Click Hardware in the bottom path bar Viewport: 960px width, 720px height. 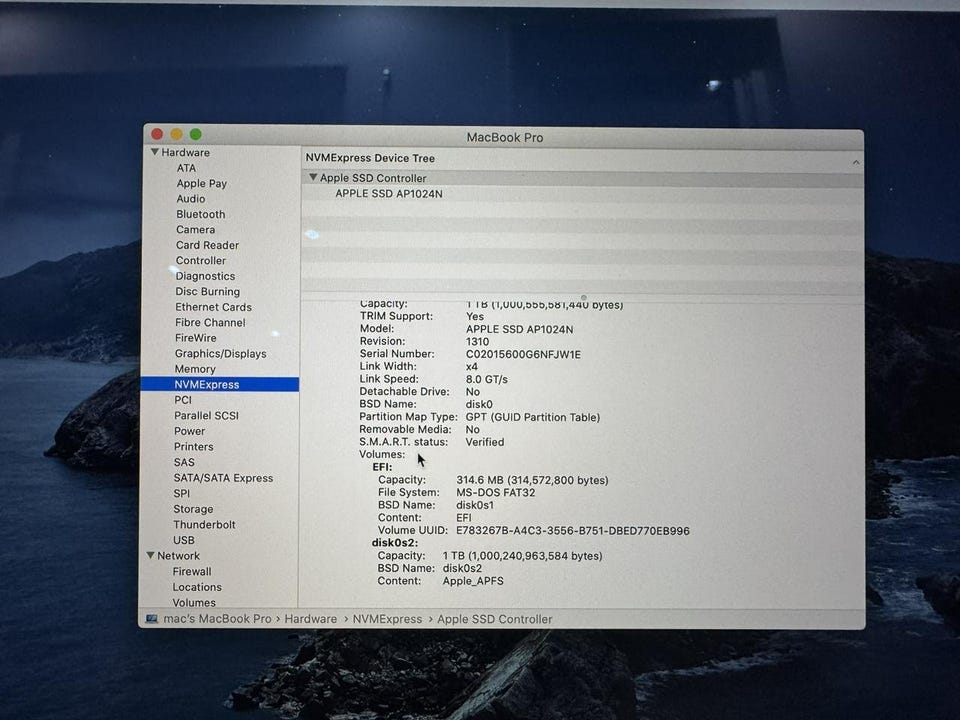(x=310, y=619)
